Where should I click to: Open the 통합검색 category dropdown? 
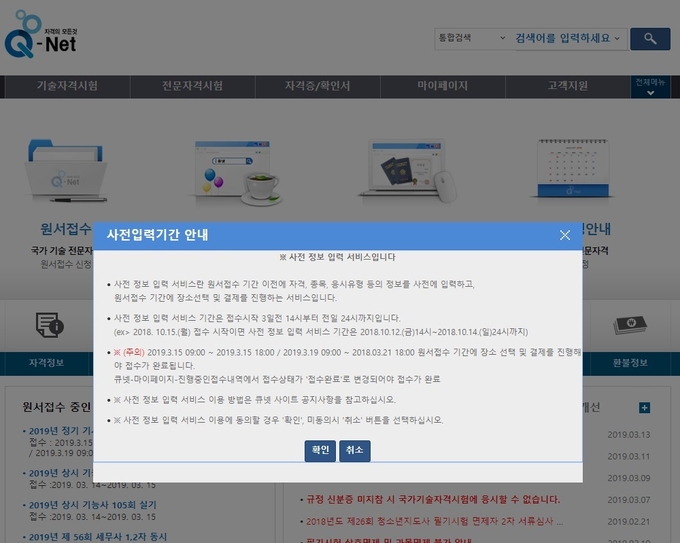coord(473,38)
